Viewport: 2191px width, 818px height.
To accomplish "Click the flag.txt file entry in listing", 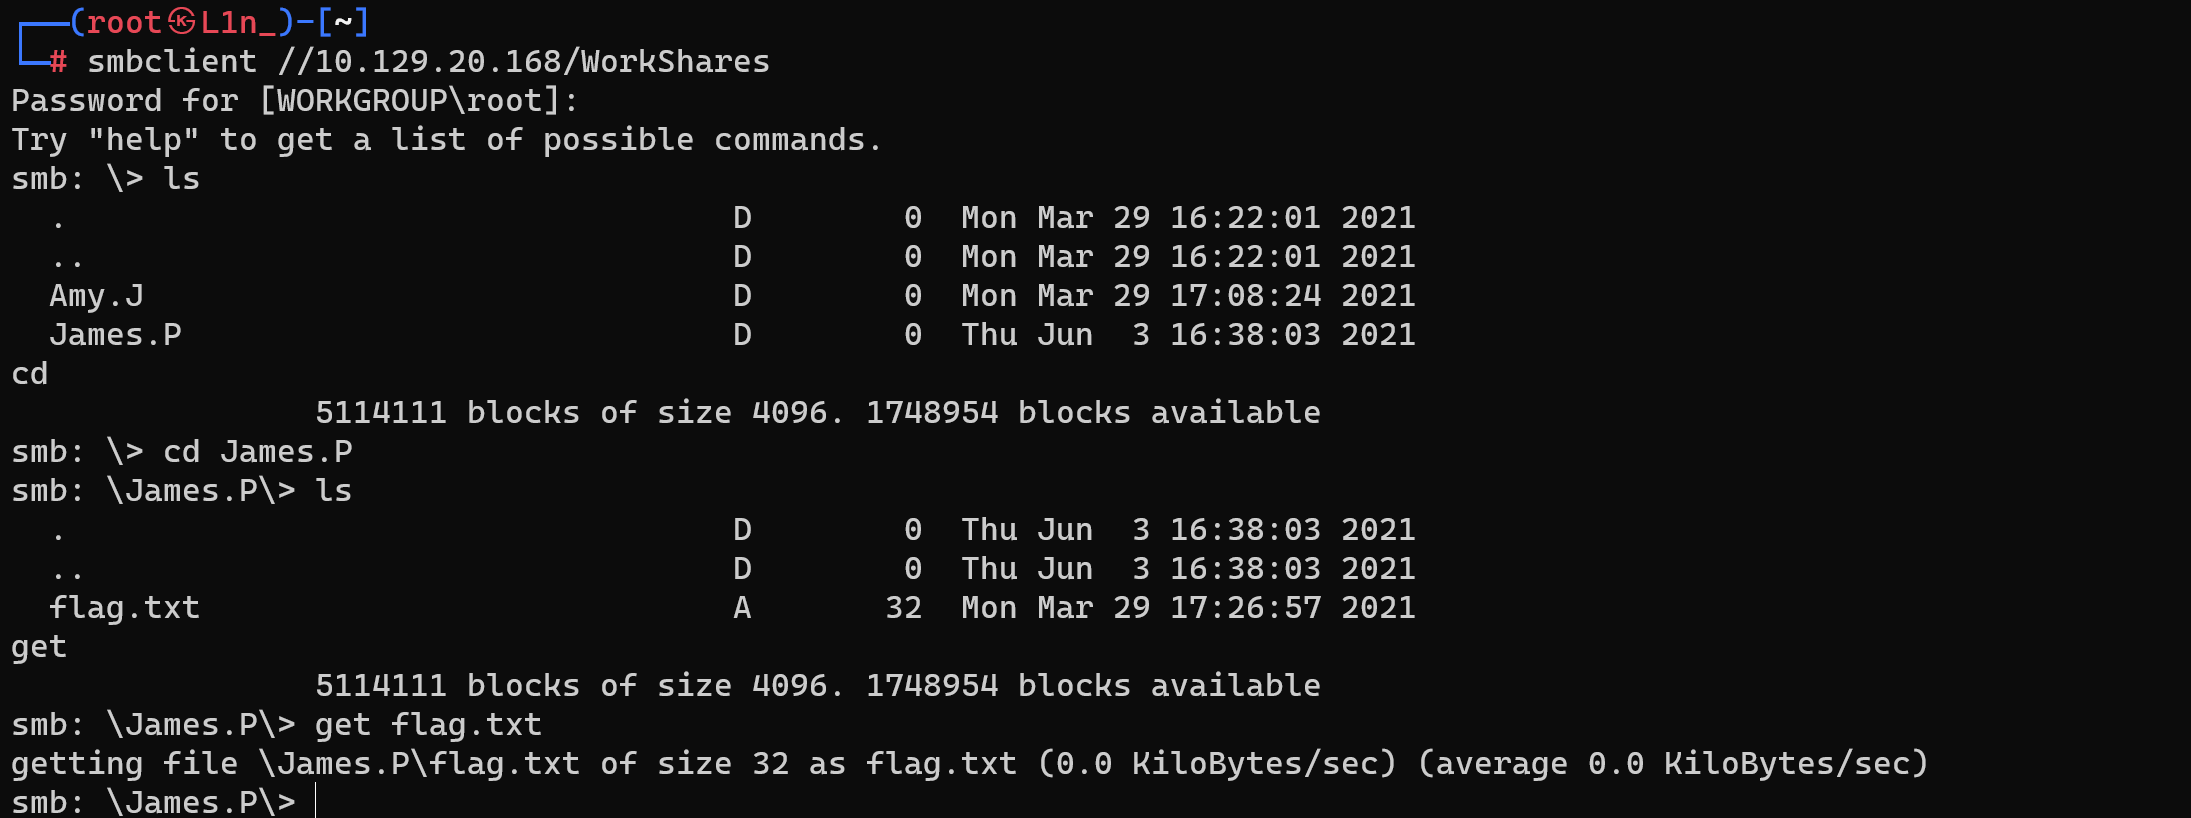I will (x=125, y=608).
